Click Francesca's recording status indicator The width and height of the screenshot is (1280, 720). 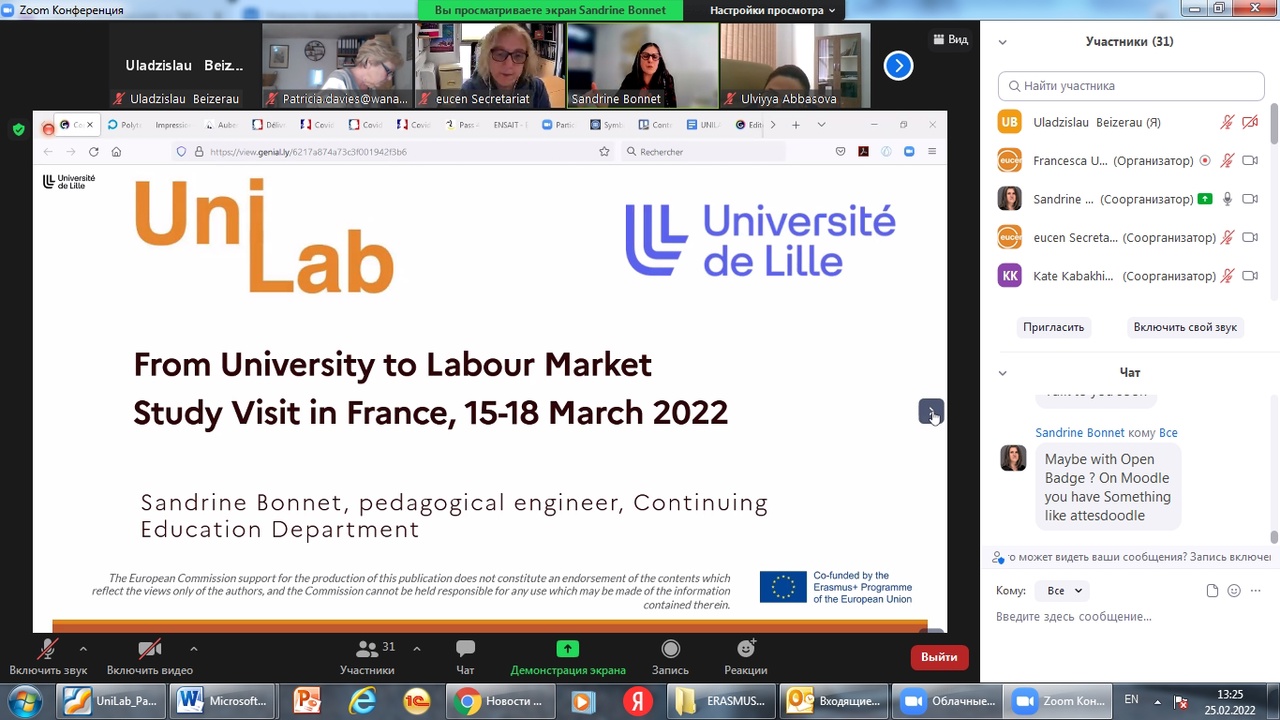pyautogui.click(x=1205, y=160)
